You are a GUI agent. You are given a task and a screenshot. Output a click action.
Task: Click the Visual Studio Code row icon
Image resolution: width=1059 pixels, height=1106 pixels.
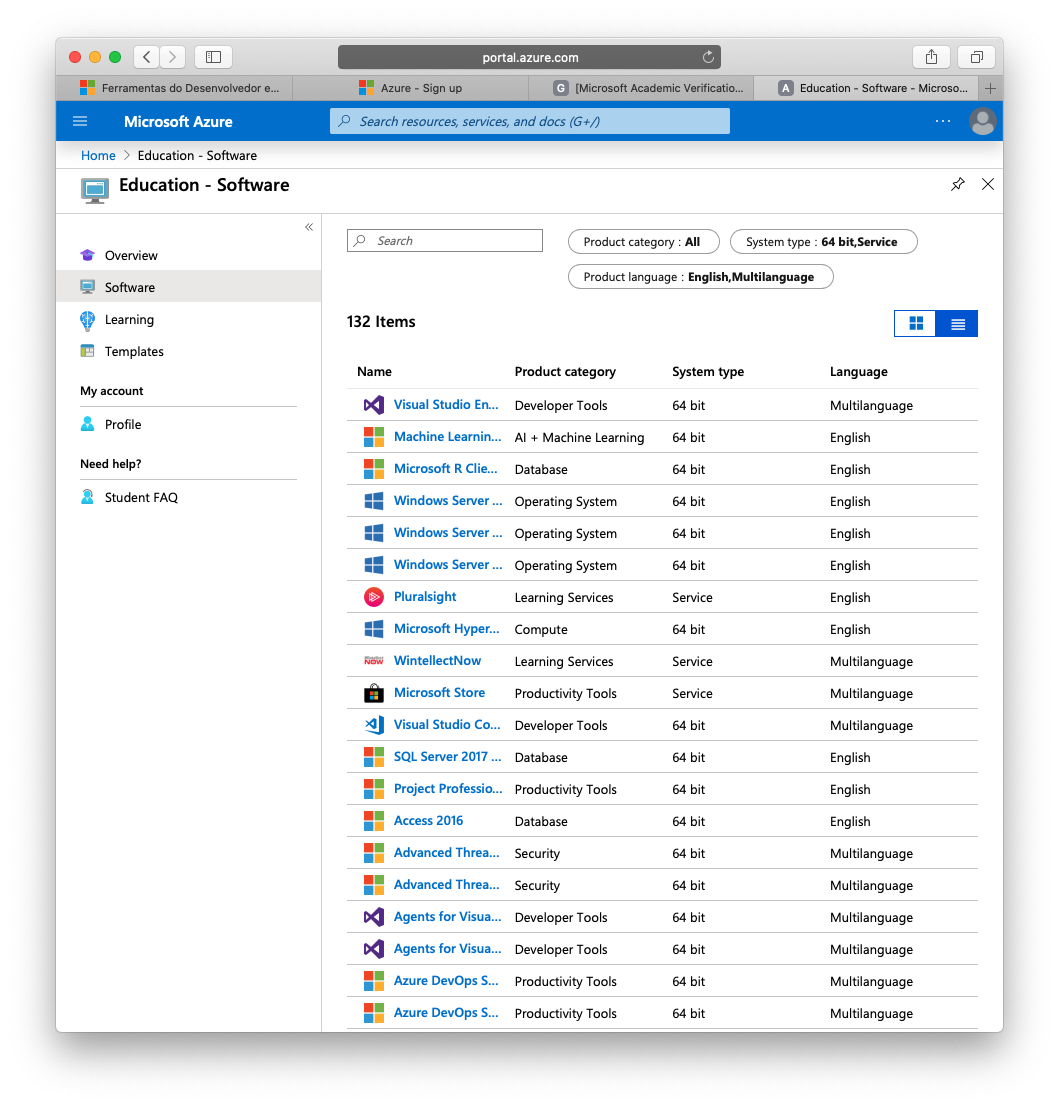[x=373, y=725]
